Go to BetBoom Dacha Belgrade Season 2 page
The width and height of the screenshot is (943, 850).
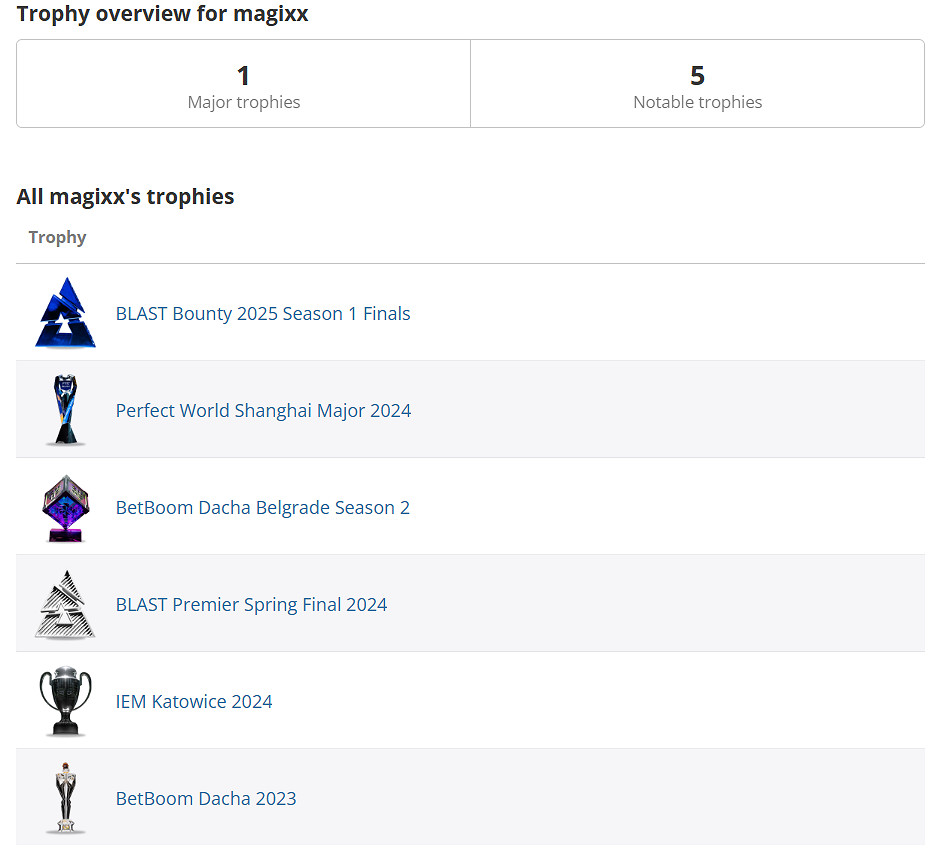pyautogui.click(x=262, y=508)
